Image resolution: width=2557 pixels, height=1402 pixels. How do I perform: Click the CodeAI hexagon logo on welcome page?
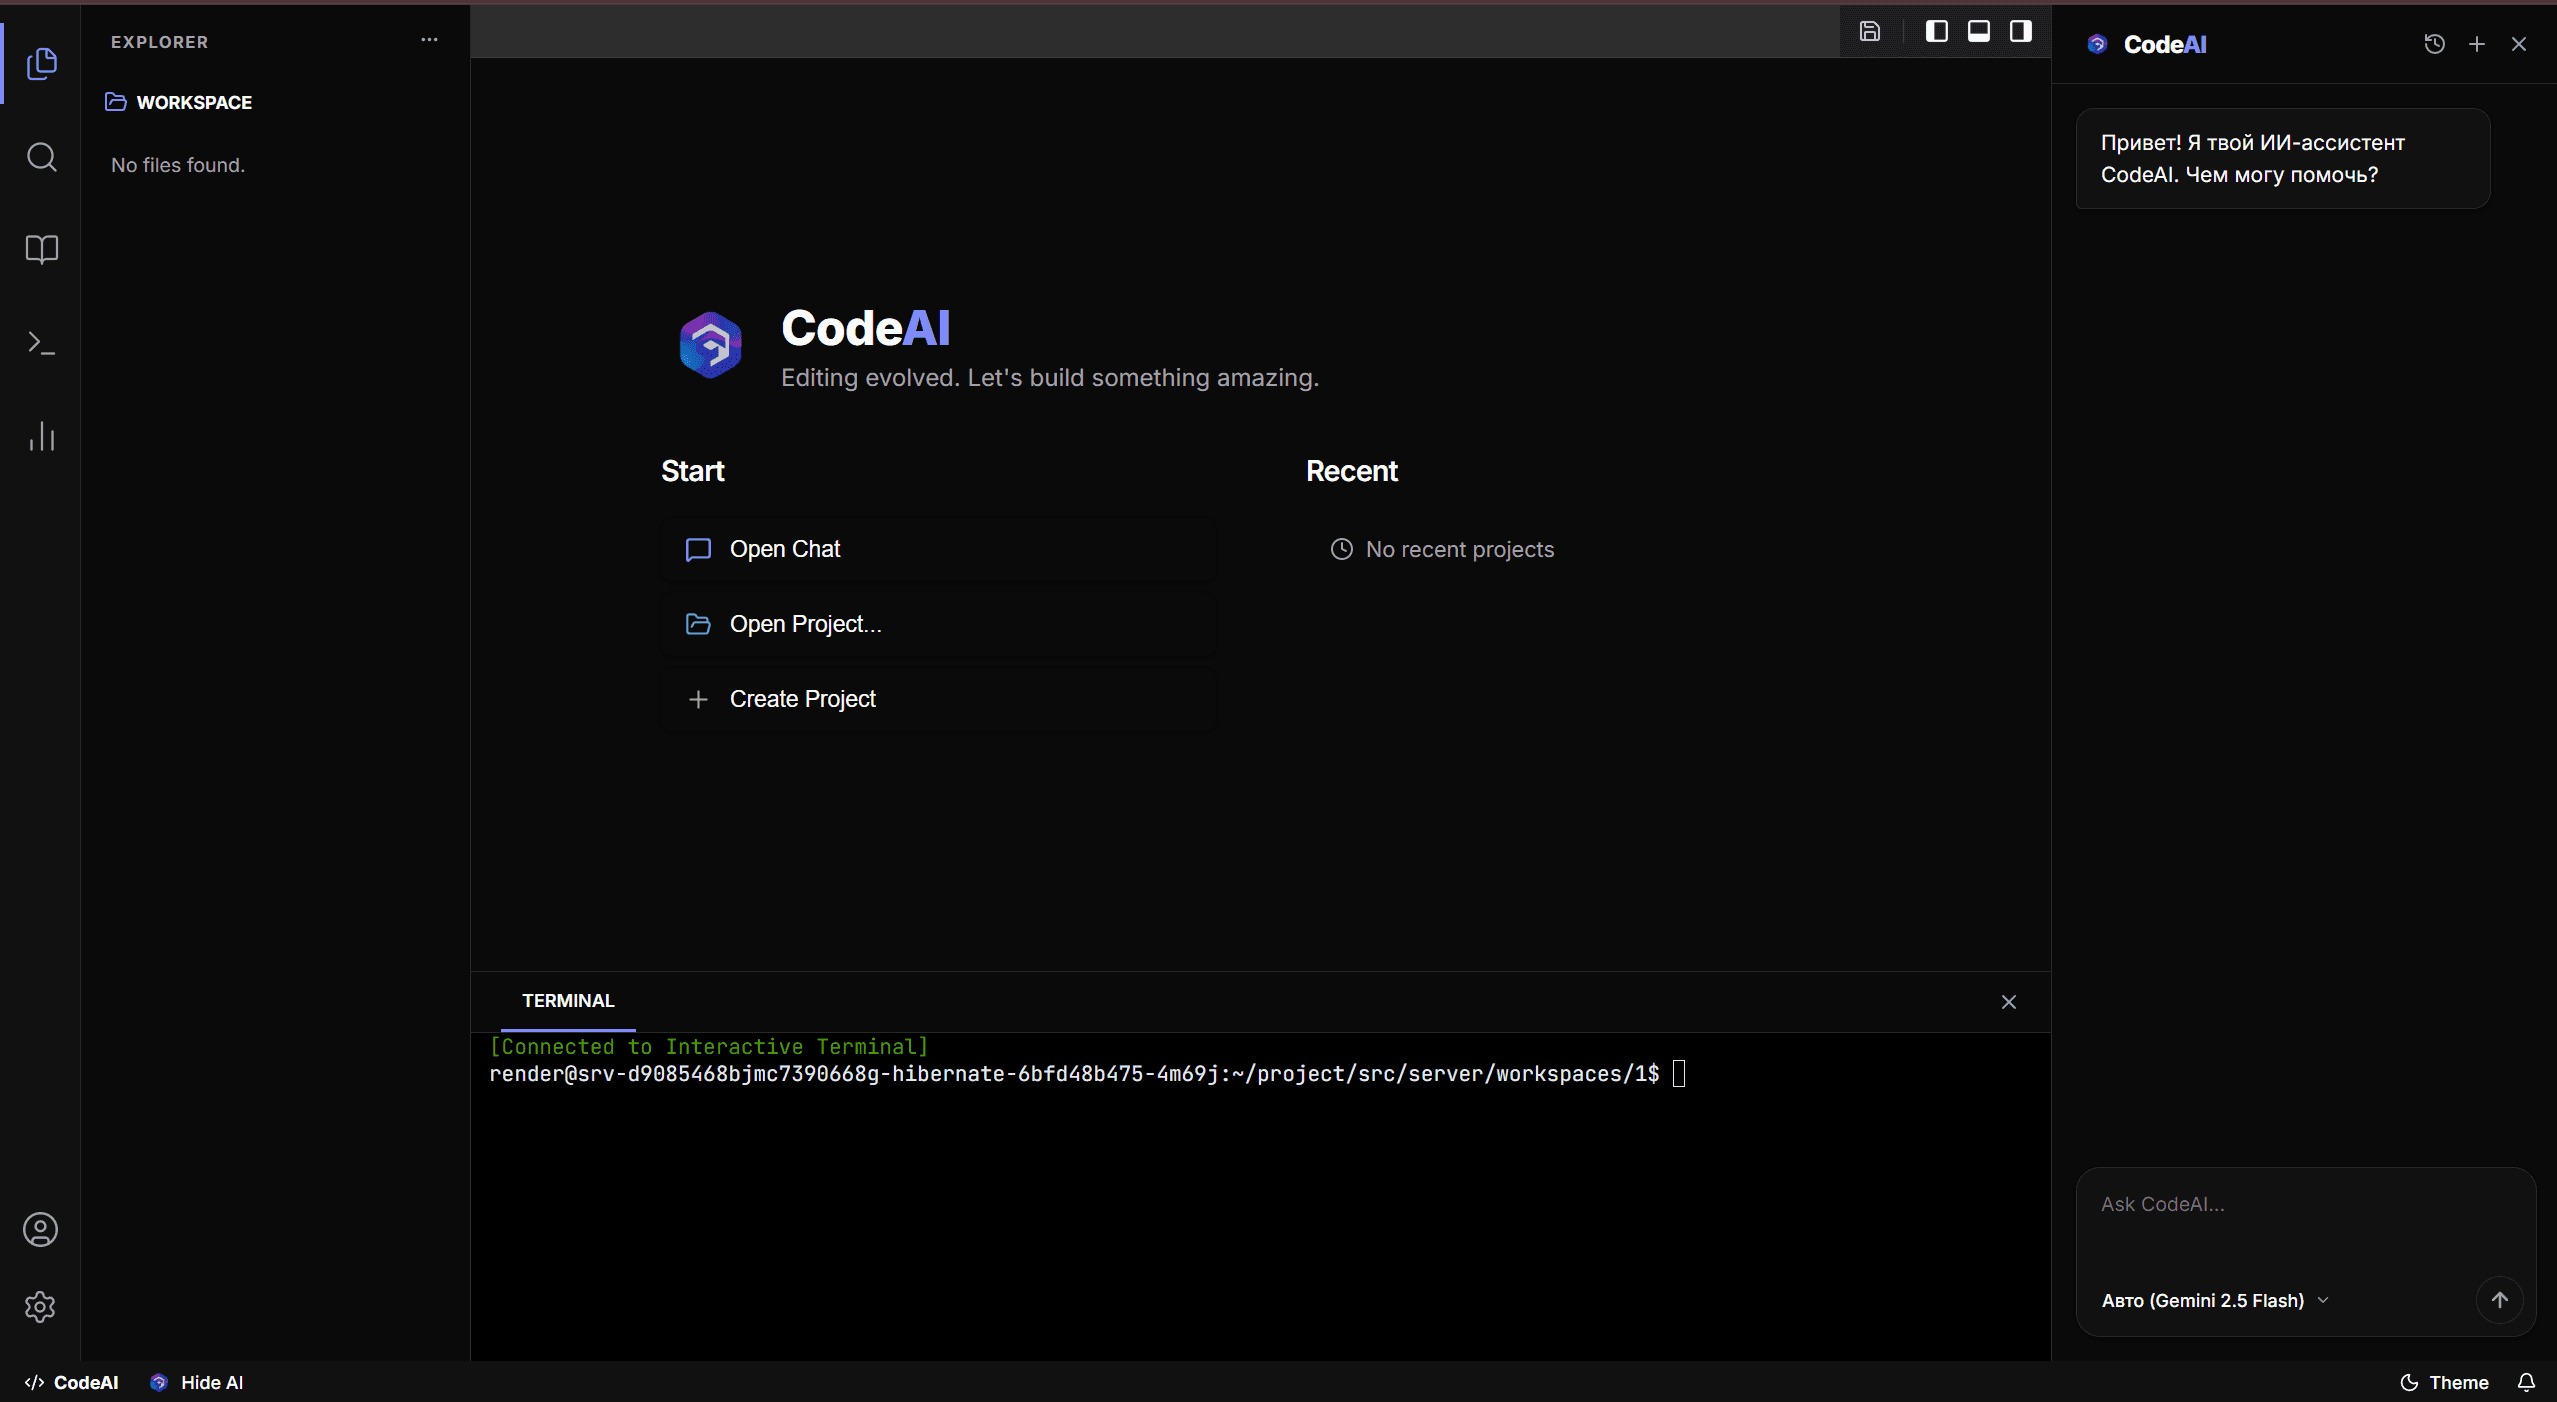(710, 345)
